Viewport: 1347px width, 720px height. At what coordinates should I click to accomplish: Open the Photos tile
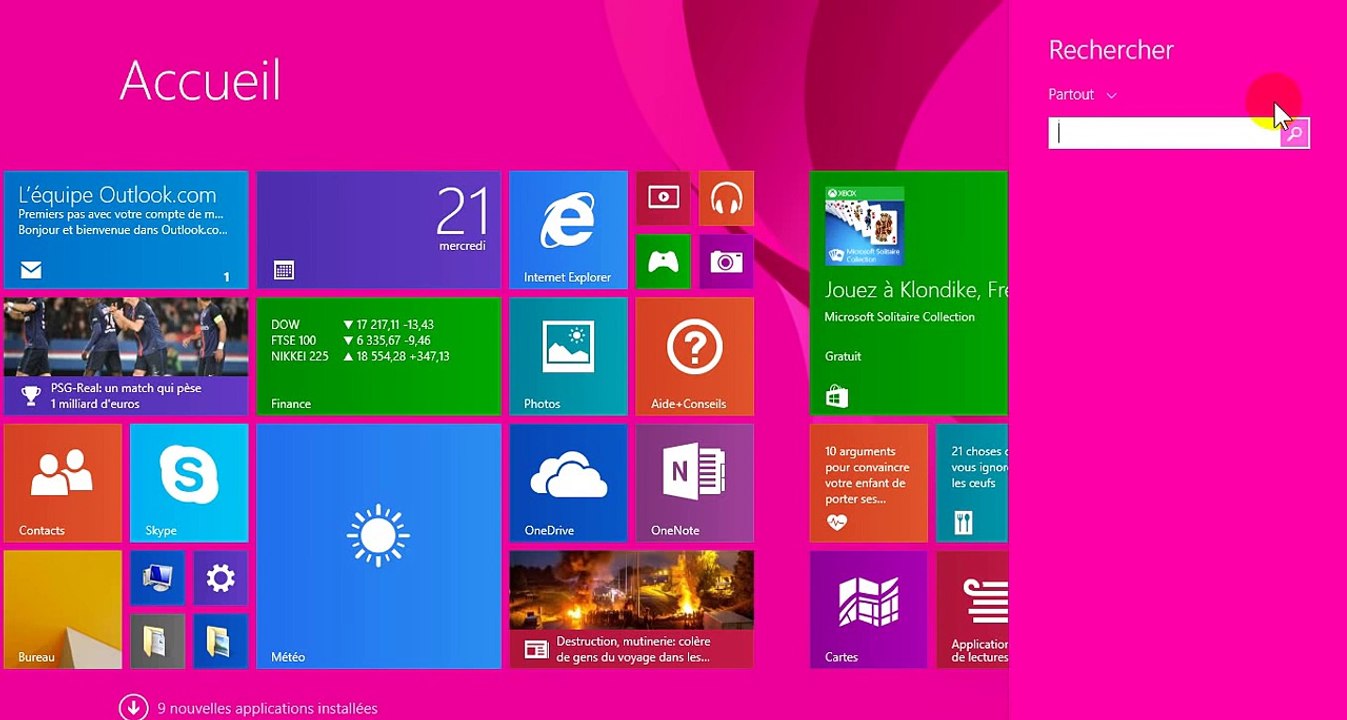[568, 356]
